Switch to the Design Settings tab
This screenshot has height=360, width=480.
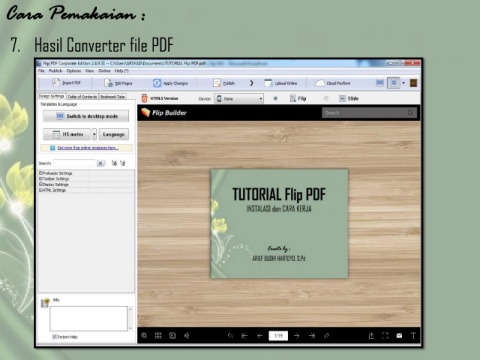pos(51,96)
